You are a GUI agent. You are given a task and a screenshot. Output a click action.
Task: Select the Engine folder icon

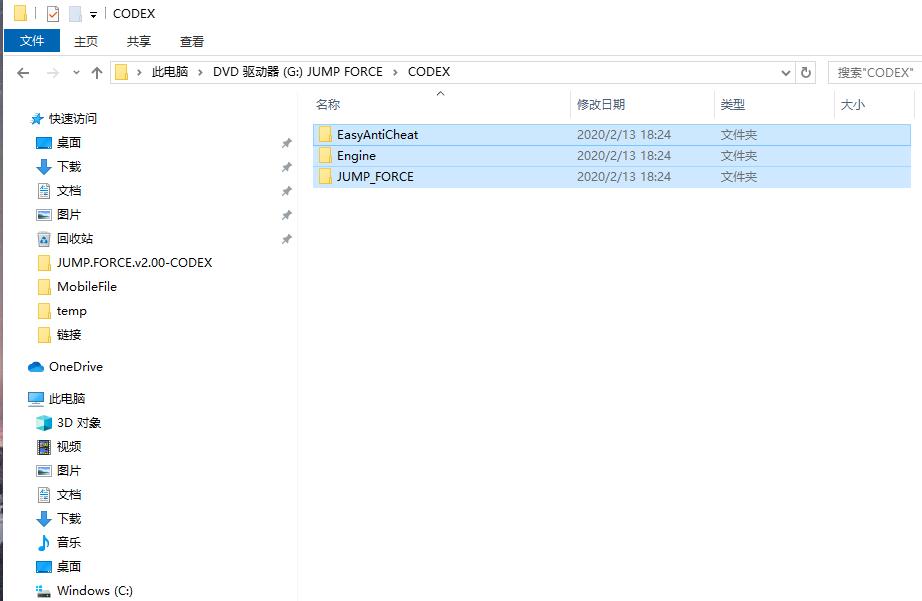[325, 156]
